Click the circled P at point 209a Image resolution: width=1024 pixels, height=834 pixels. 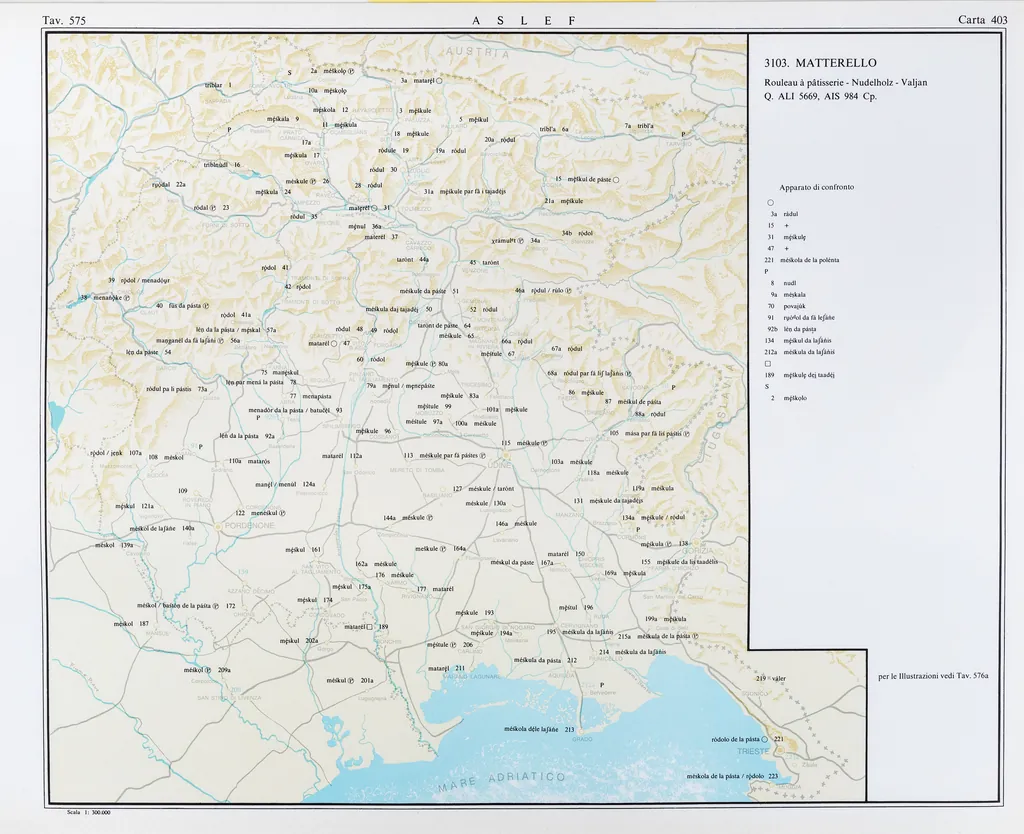pyautogui.click(x=209, y=670)
